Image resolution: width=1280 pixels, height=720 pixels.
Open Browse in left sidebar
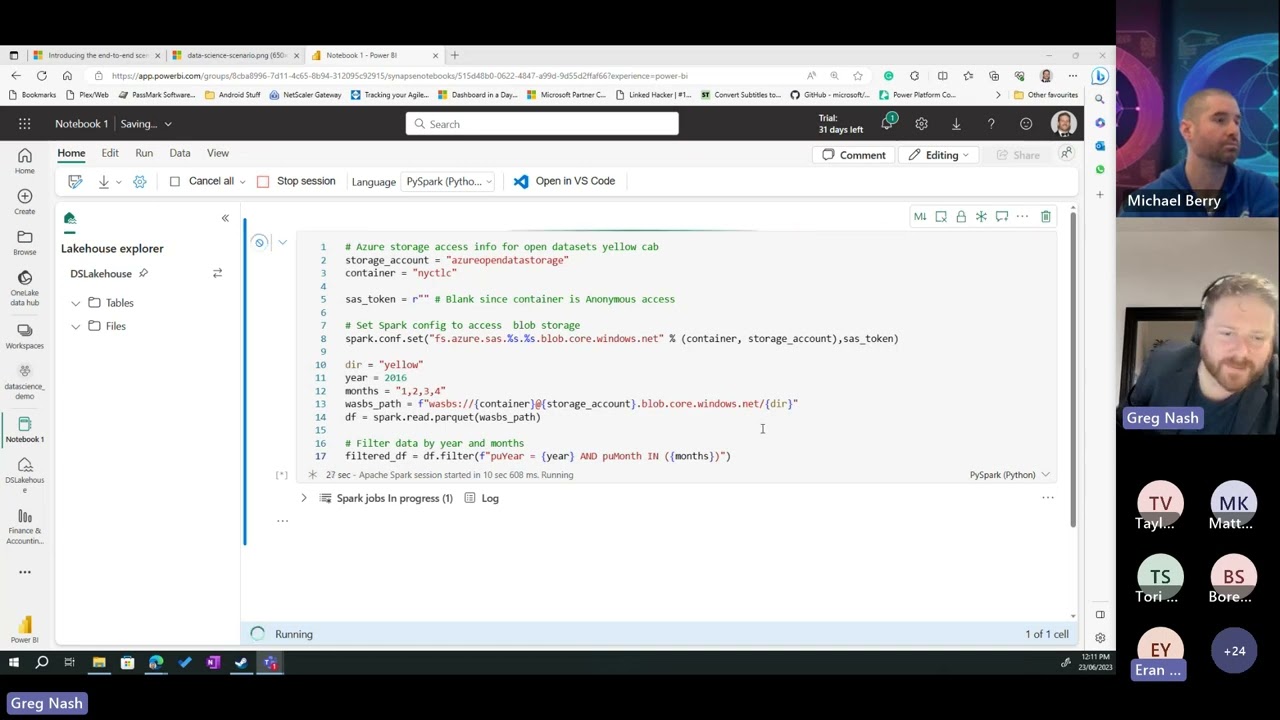[24, 242]
